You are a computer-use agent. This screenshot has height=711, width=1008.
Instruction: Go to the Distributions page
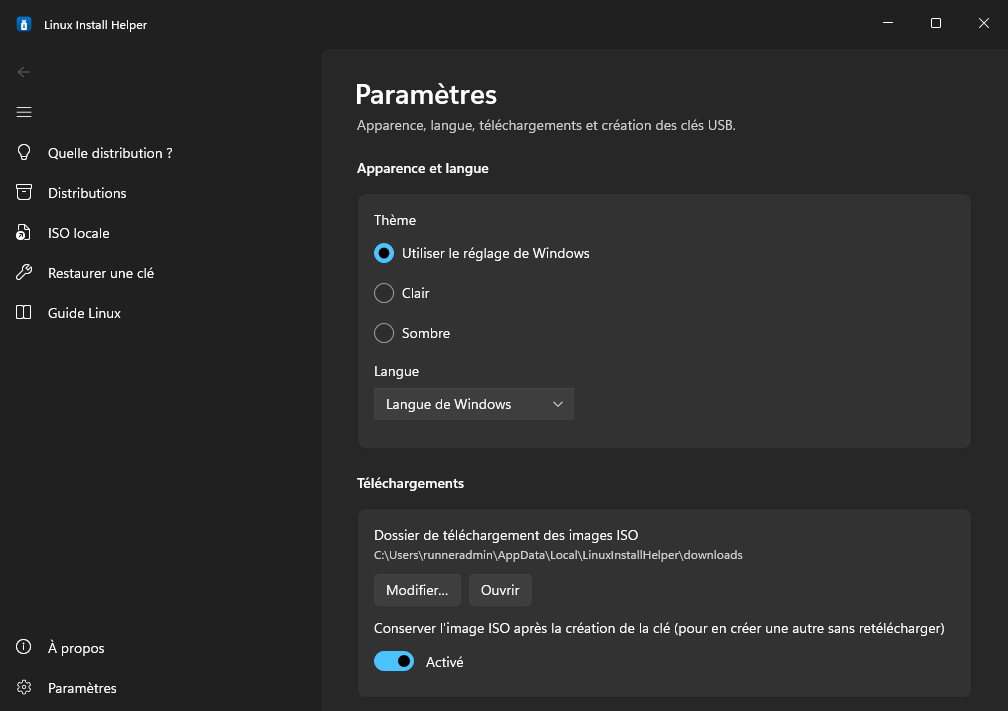pos(87,193)
